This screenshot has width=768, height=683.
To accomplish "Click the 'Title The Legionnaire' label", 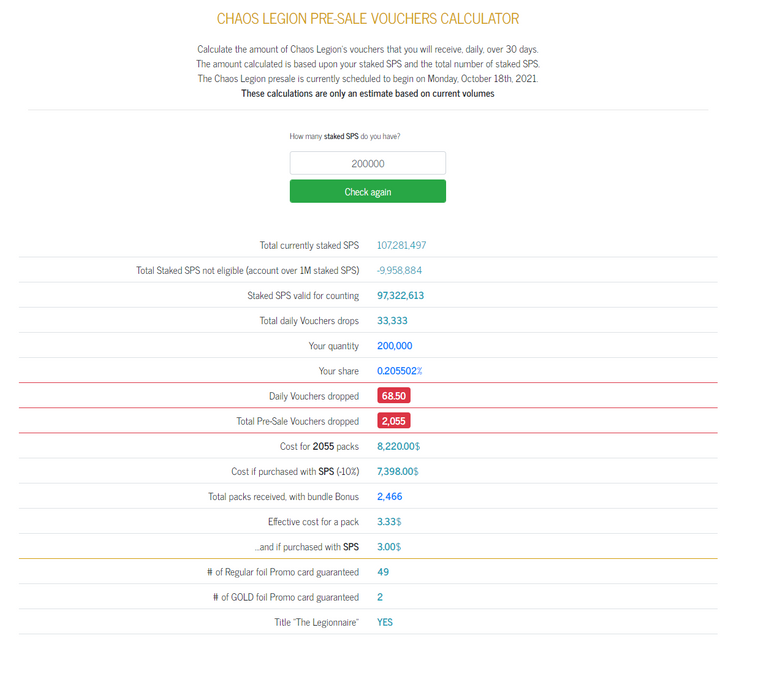I will 316,622.
